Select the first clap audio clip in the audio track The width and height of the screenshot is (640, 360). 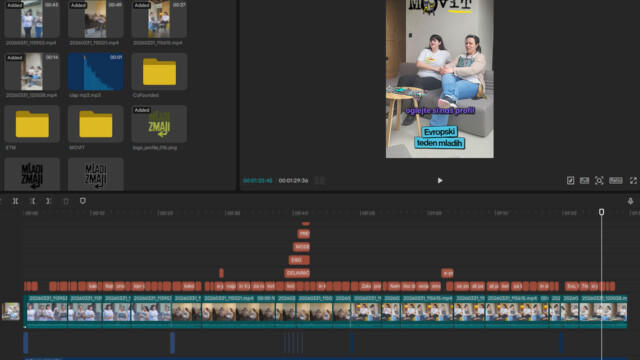[26, 343]
